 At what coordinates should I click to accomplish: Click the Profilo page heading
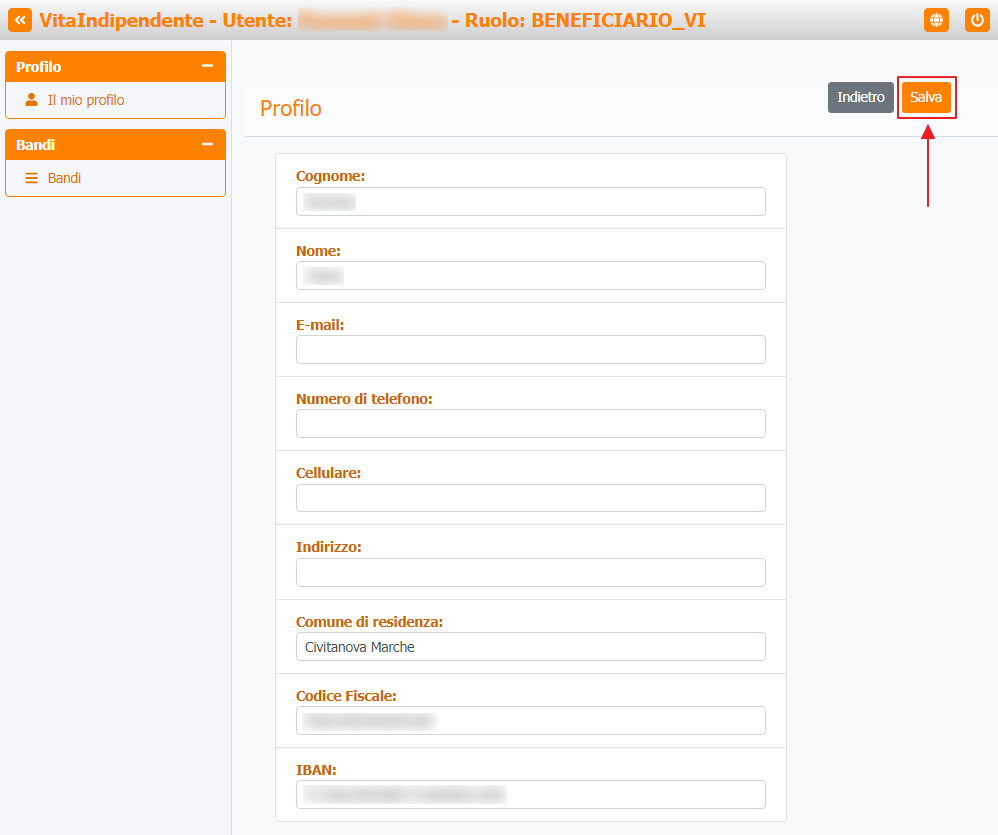291,109
